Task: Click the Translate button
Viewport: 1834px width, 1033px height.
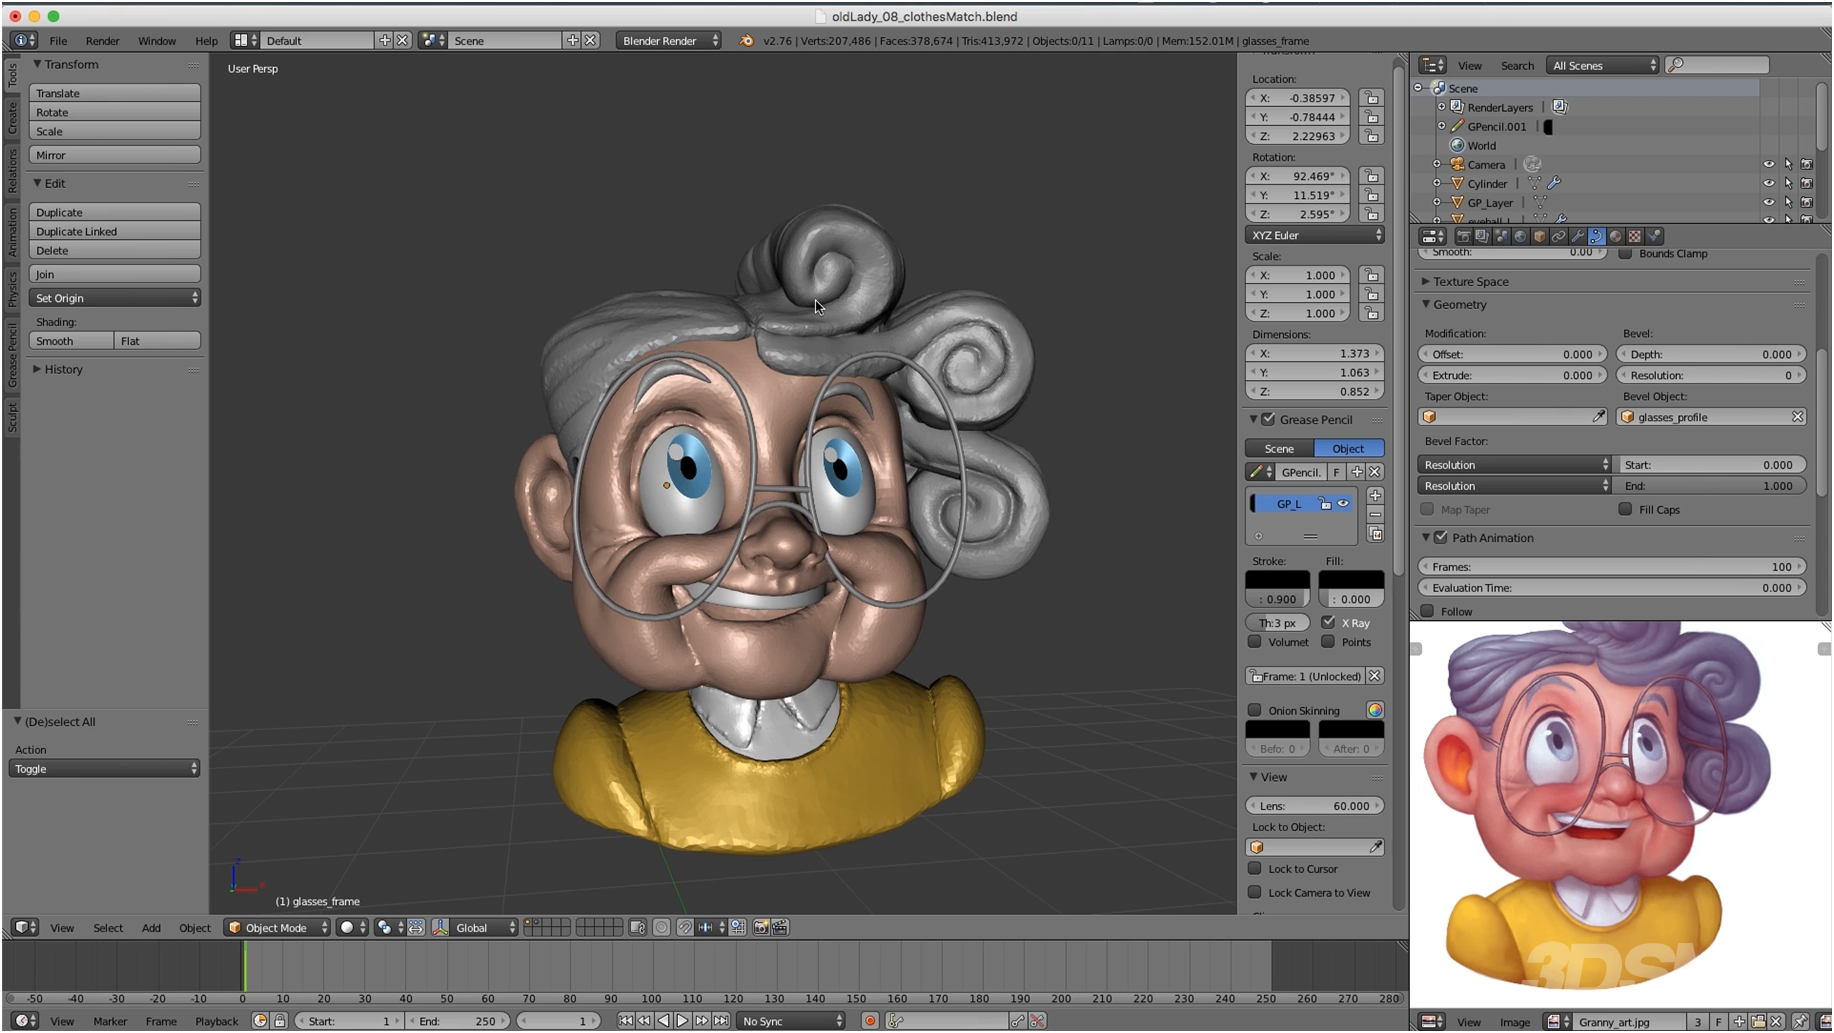Action: (115, 93)
